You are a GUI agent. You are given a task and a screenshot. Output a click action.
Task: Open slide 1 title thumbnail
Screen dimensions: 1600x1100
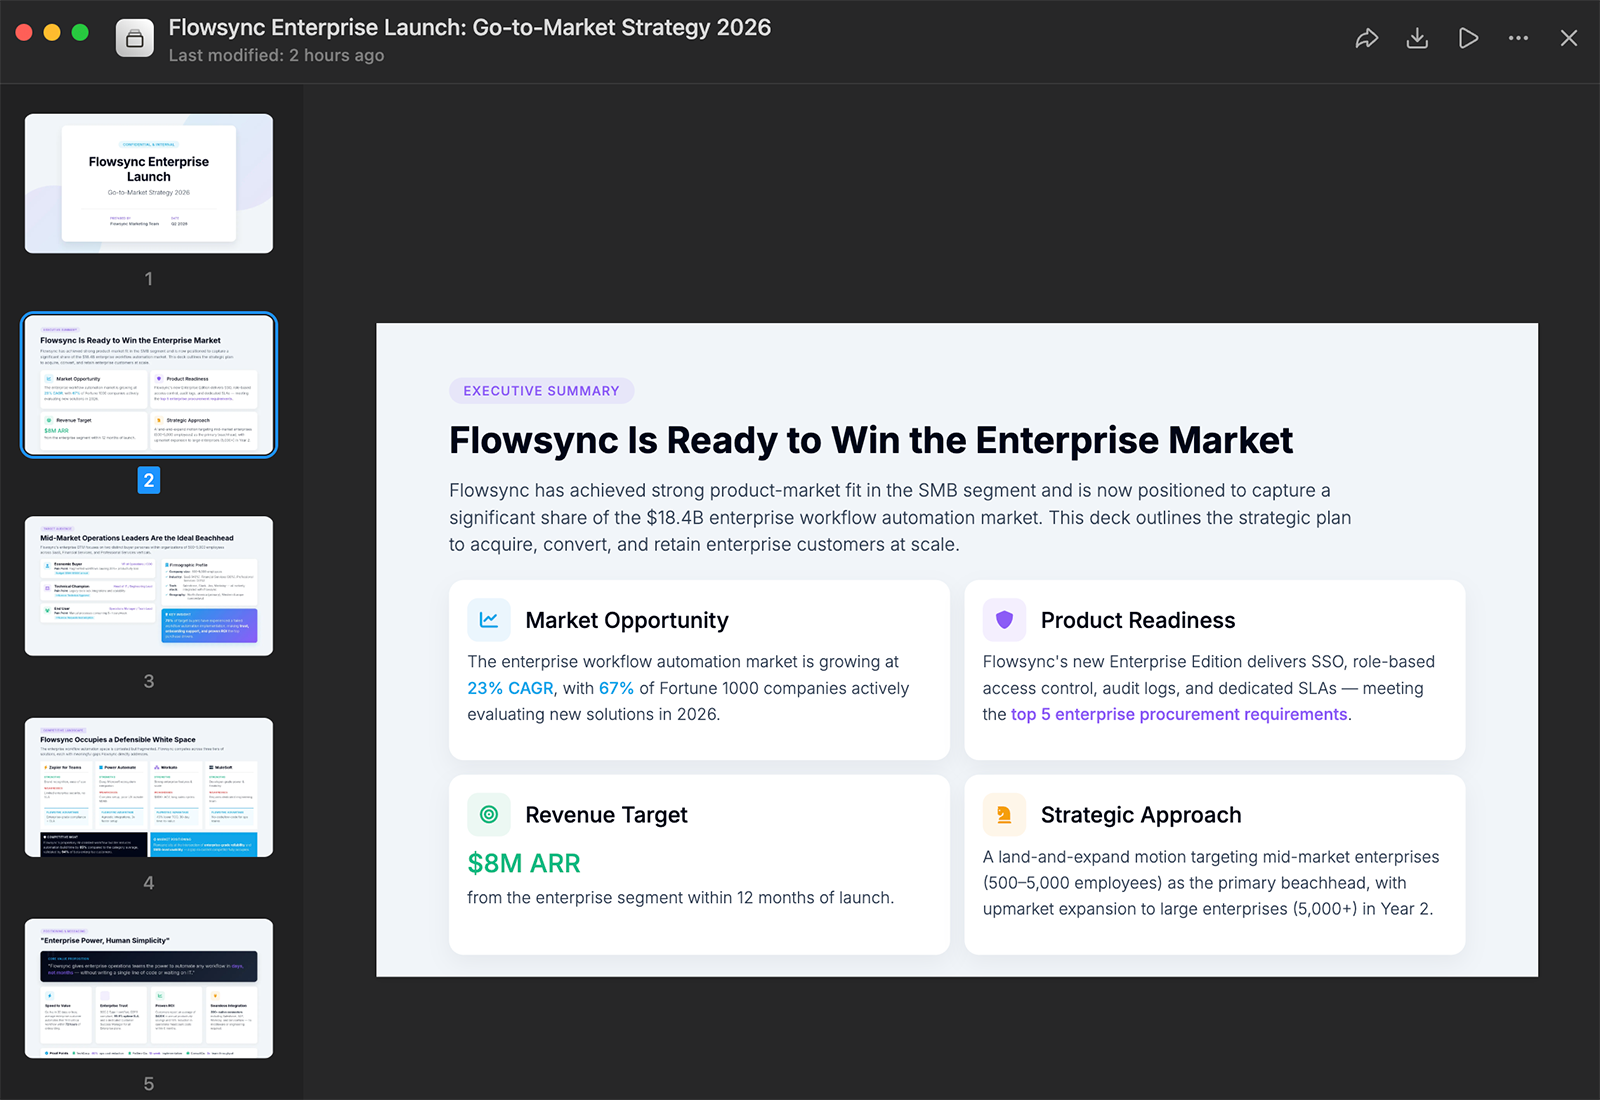(x=149, y=183)
